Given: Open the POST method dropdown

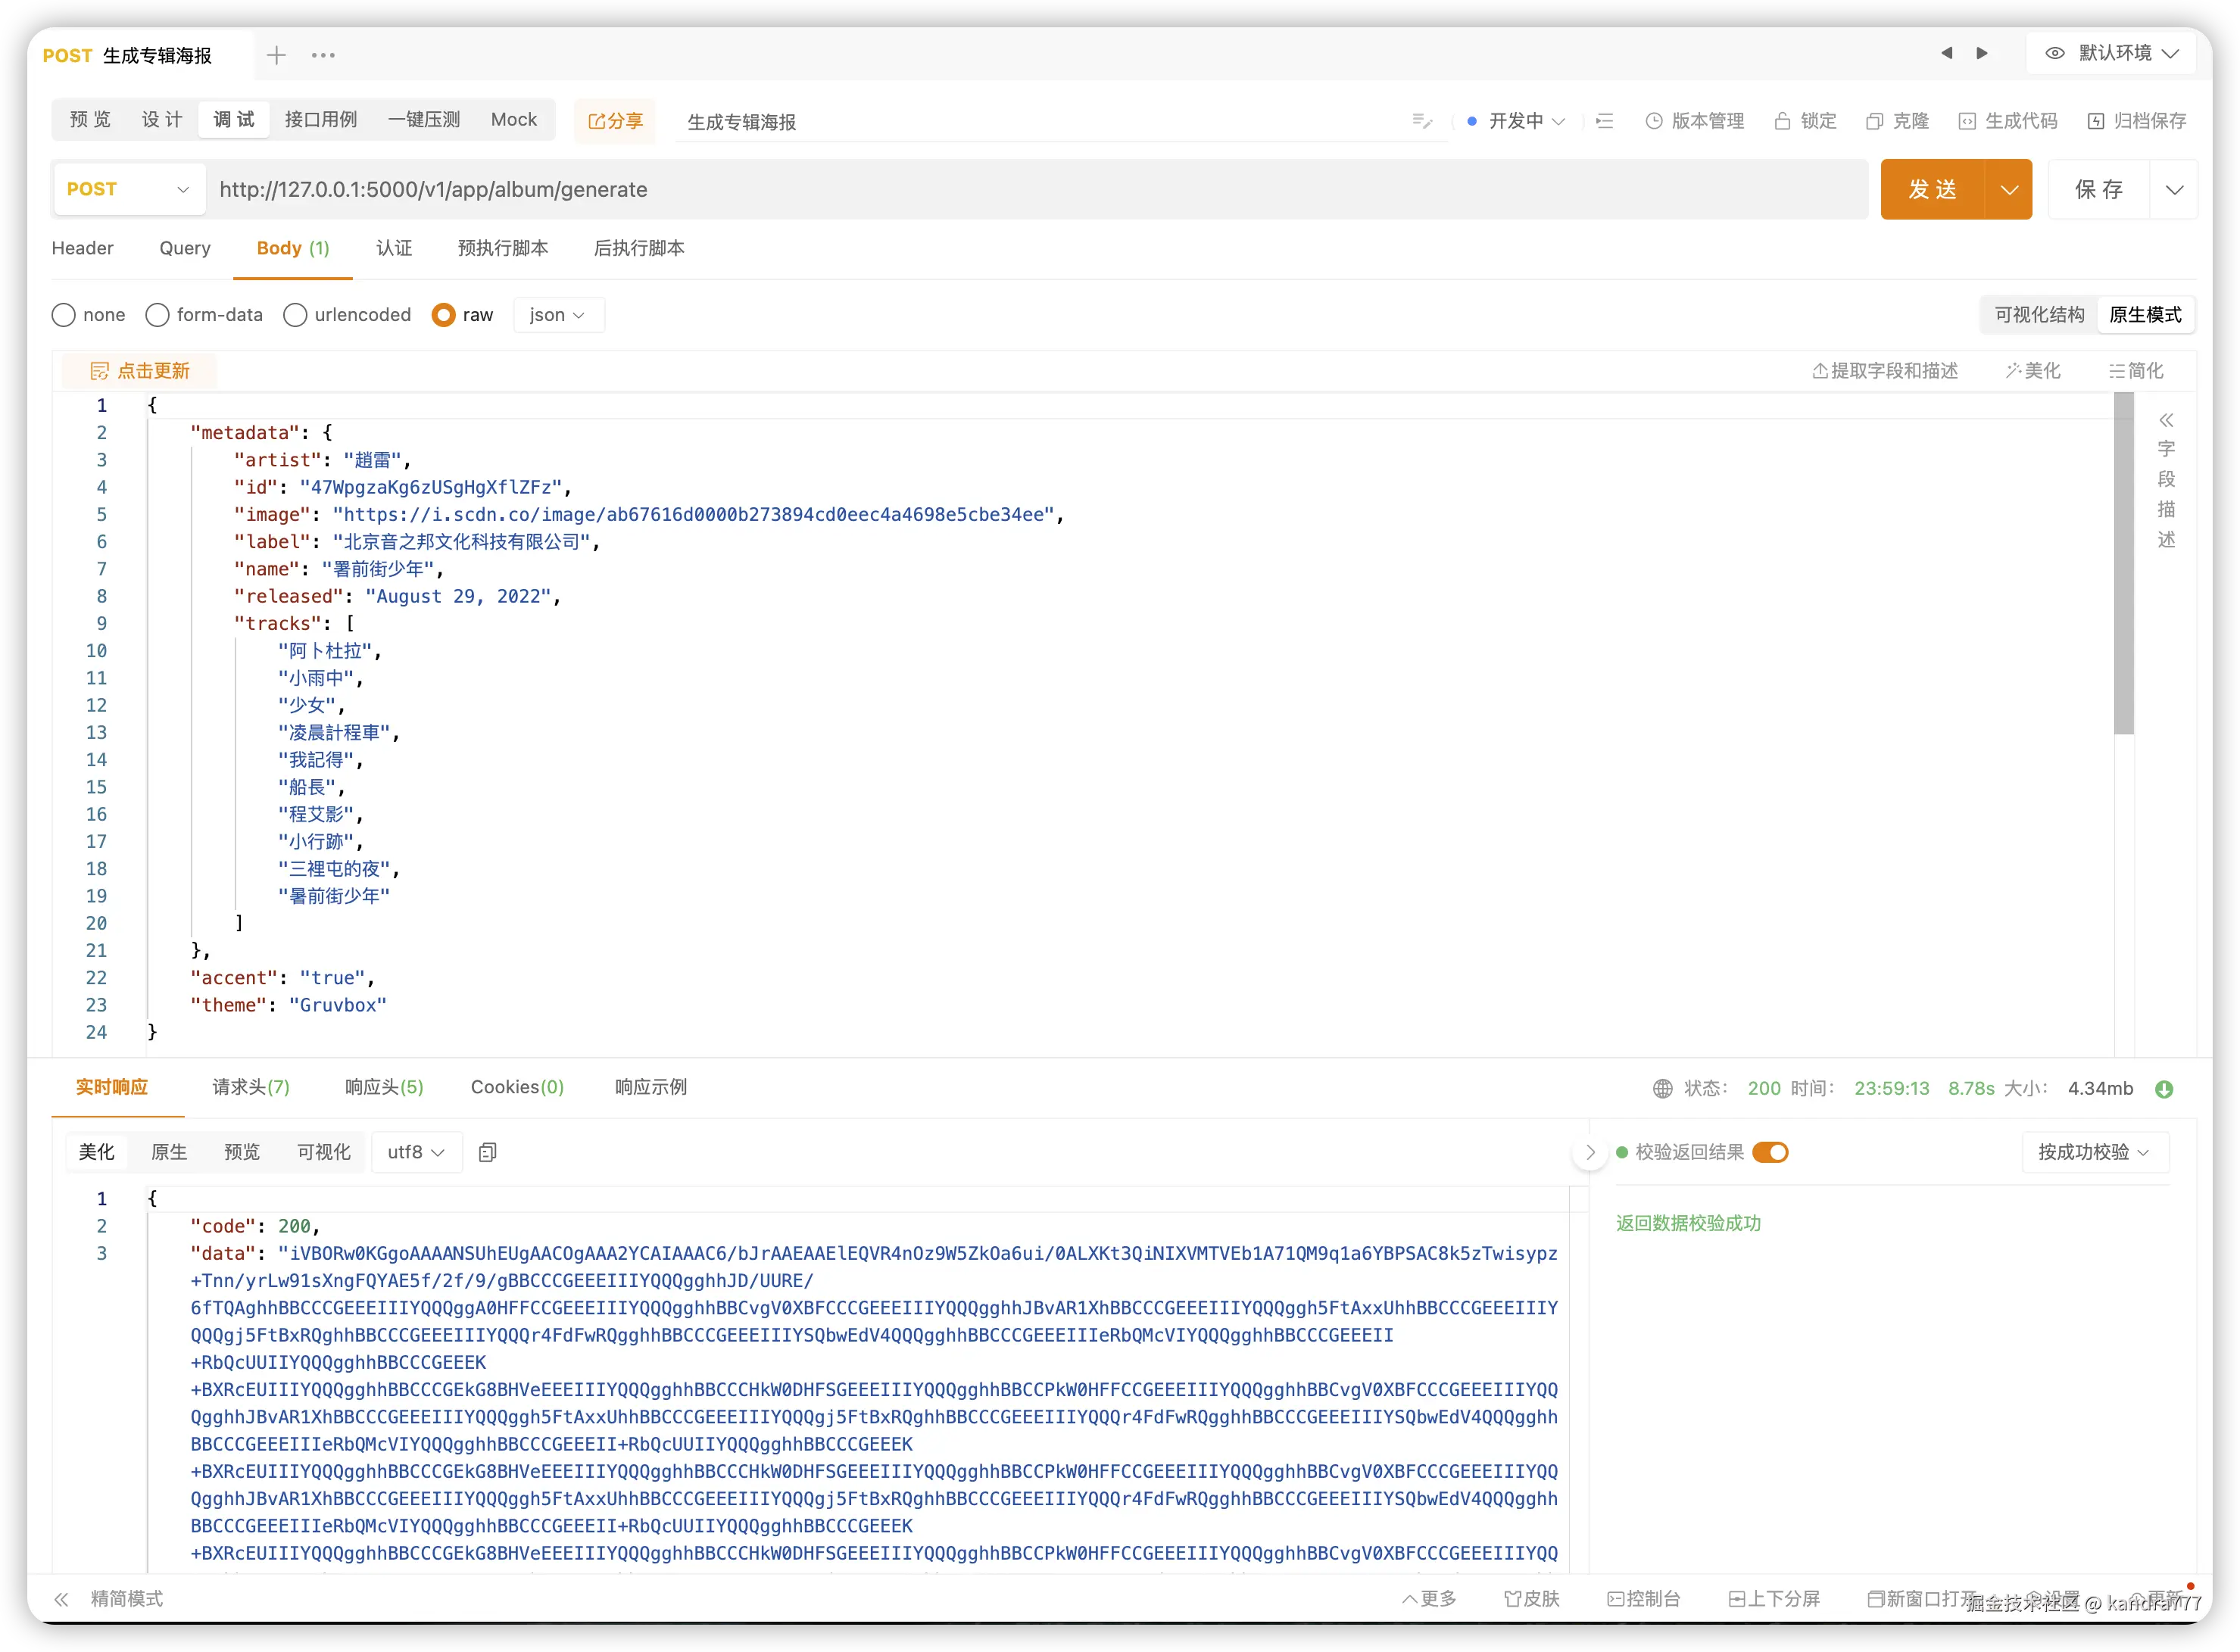Looking at the screenshot, I should pos(128,189).
